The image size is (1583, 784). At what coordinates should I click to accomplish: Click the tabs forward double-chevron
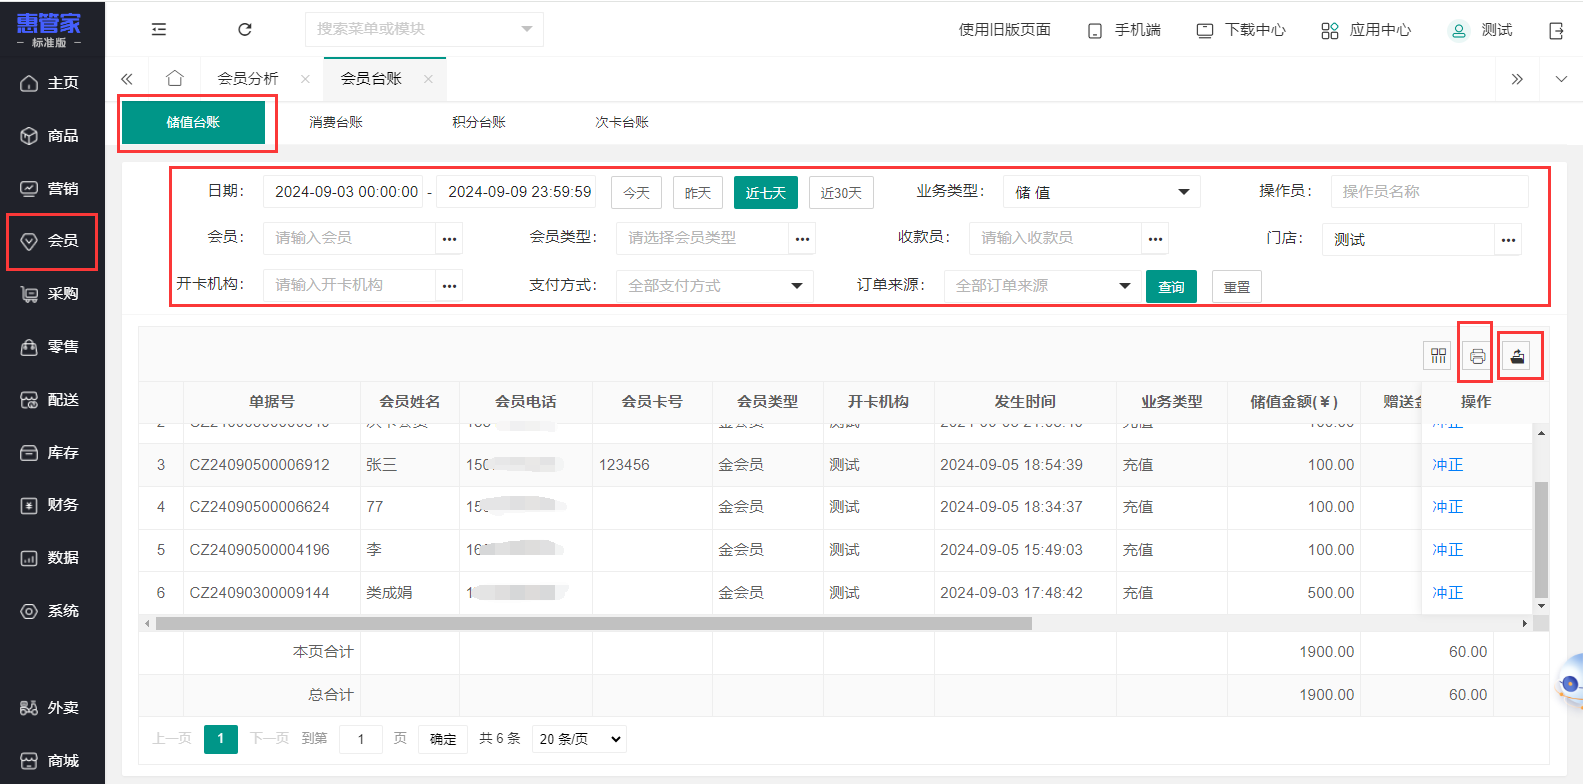(1517, 79)
